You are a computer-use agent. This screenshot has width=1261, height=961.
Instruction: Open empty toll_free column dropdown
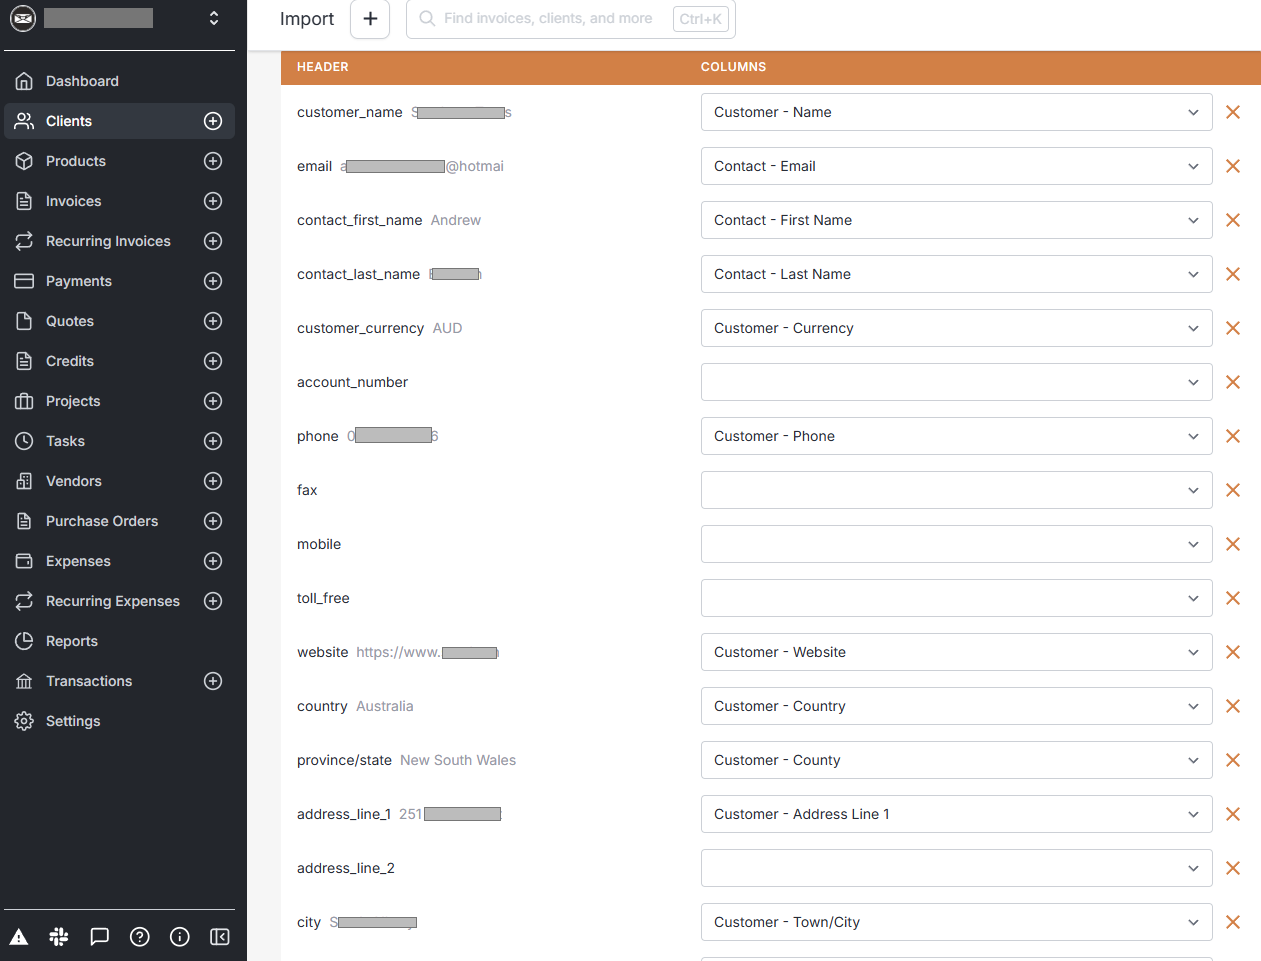[x=956, y=598]
